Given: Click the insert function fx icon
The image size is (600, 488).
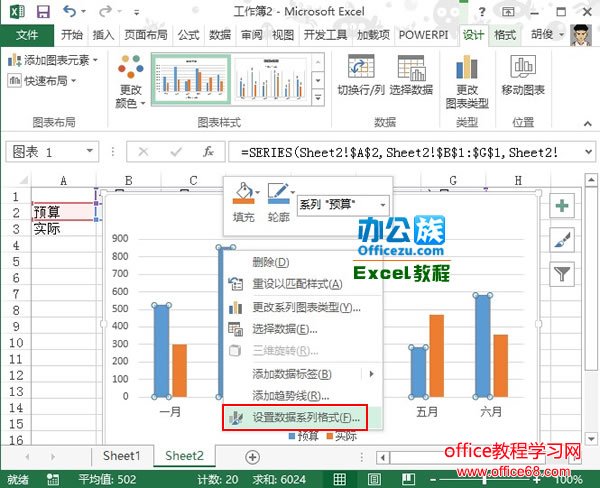Looking at the screenshot, I should pos(208,152).
